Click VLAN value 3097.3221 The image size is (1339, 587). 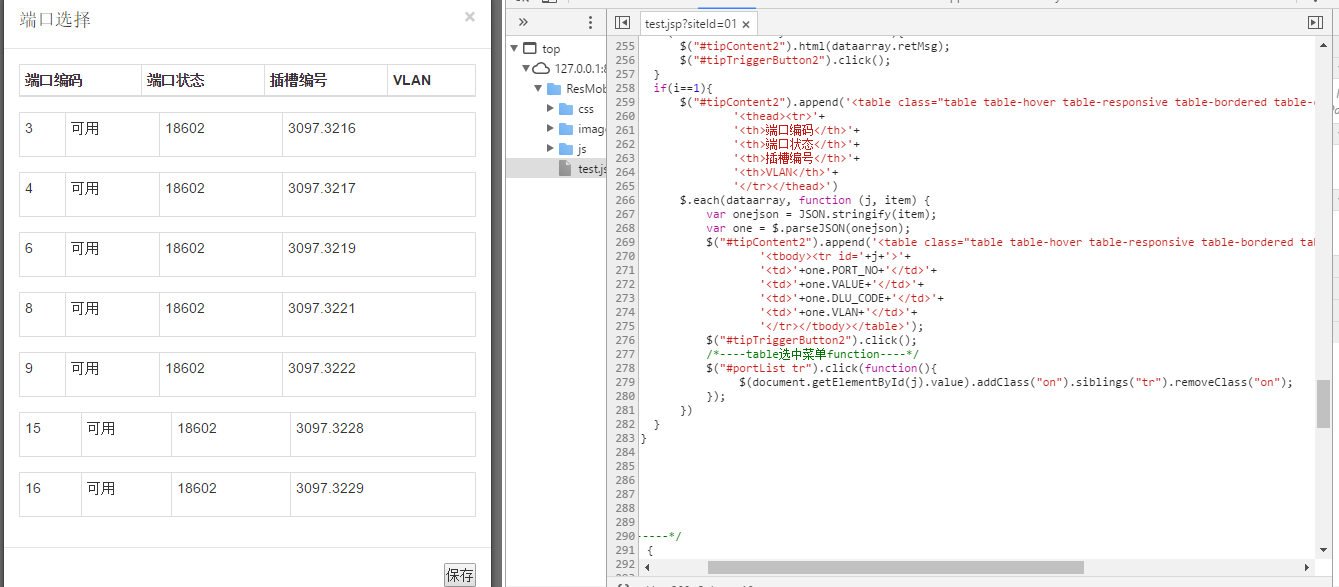322,308
